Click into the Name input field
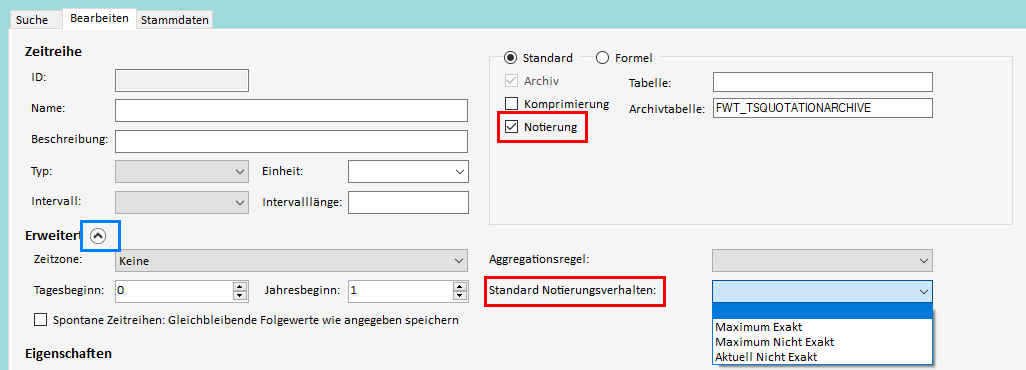1026x370 pixels. click(292, 111)
